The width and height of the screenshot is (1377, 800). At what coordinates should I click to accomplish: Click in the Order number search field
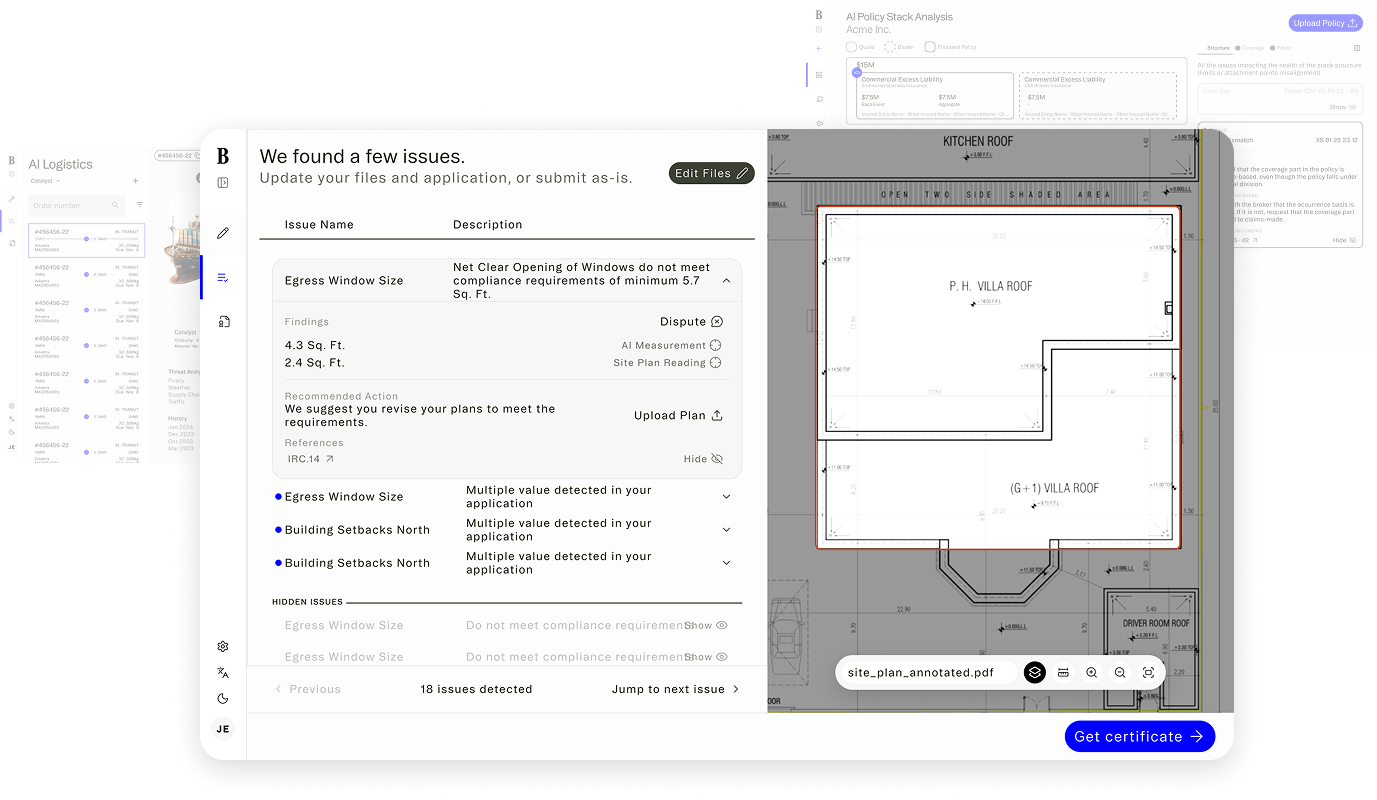pyautogui.click(x=77, y=205)
